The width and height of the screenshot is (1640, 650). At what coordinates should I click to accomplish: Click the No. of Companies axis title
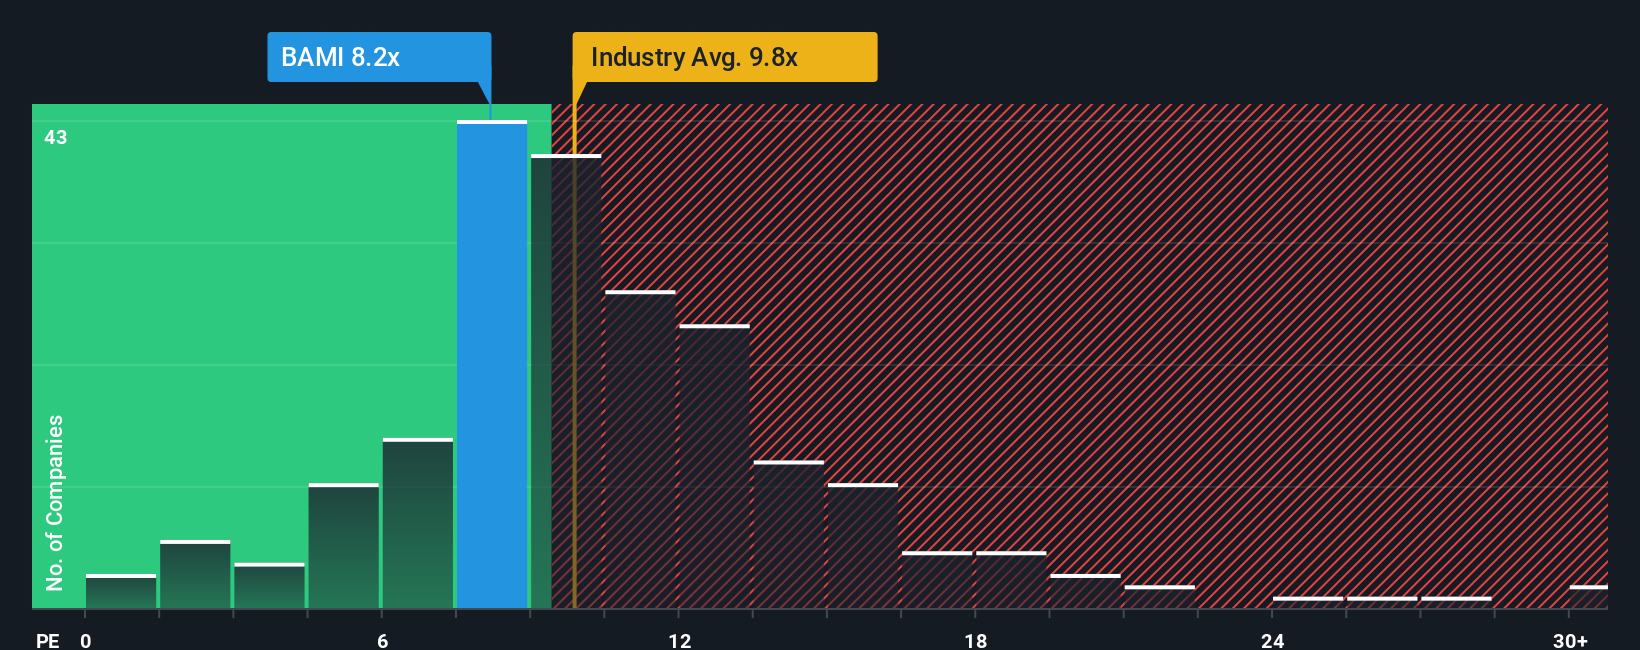[x=55, y=502]
